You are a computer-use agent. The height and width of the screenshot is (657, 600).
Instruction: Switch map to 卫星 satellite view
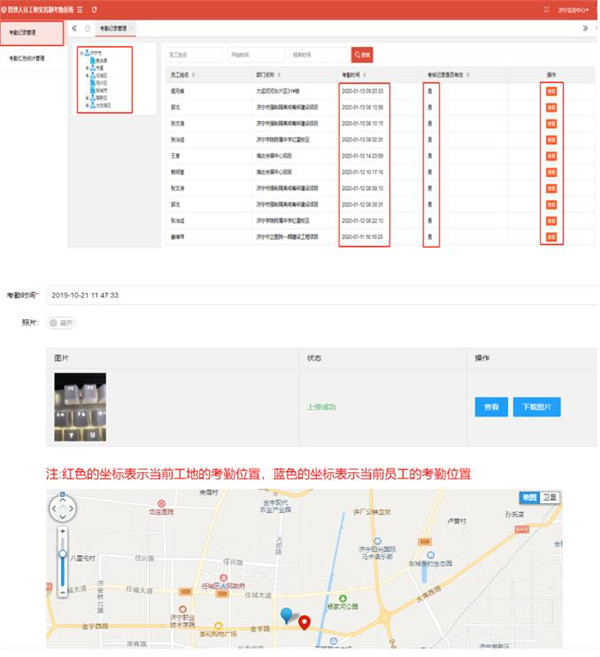pos(550,497)
